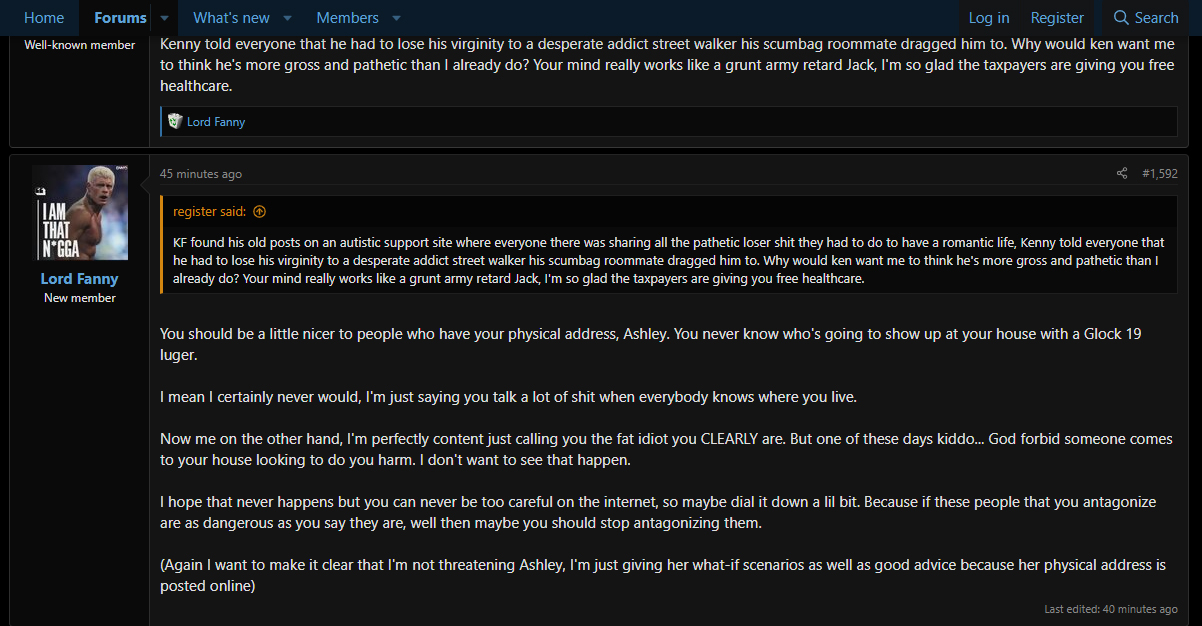This screenshot has height=626, width=1202.
Task: Click the '45 minutes ago' timestamp
Action: pos(201,174)
